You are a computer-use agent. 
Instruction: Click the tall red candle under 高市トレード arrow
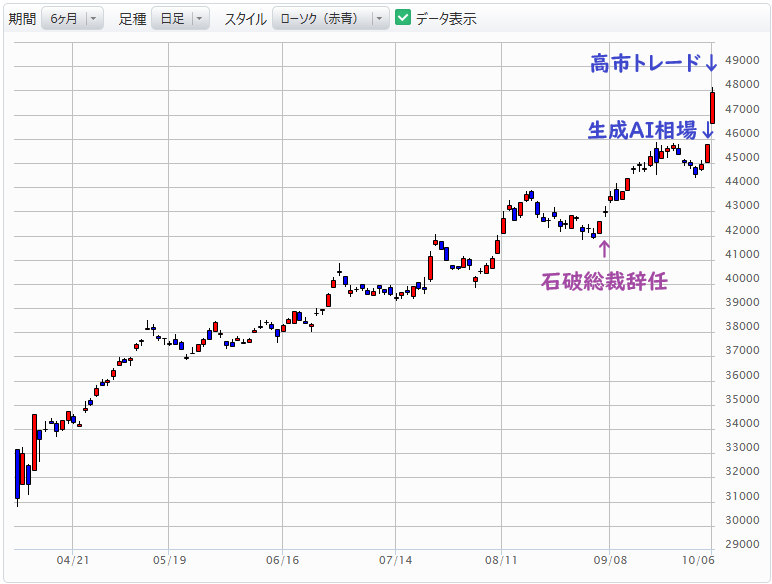pyautogui.click(x=712, y=106)
